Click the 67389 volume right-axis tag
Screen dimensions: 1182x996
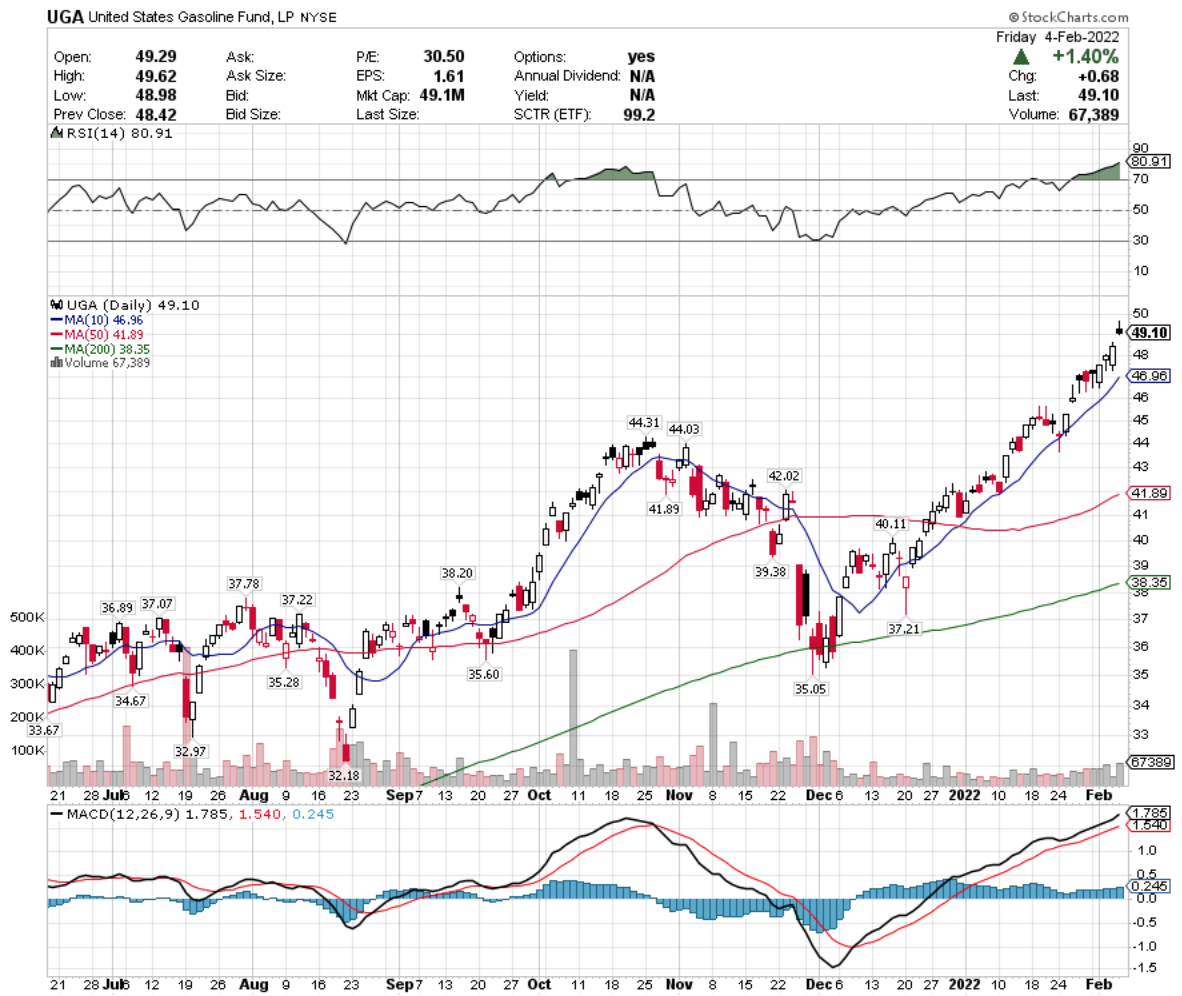pyautogui.click(x=1150, y=762)
